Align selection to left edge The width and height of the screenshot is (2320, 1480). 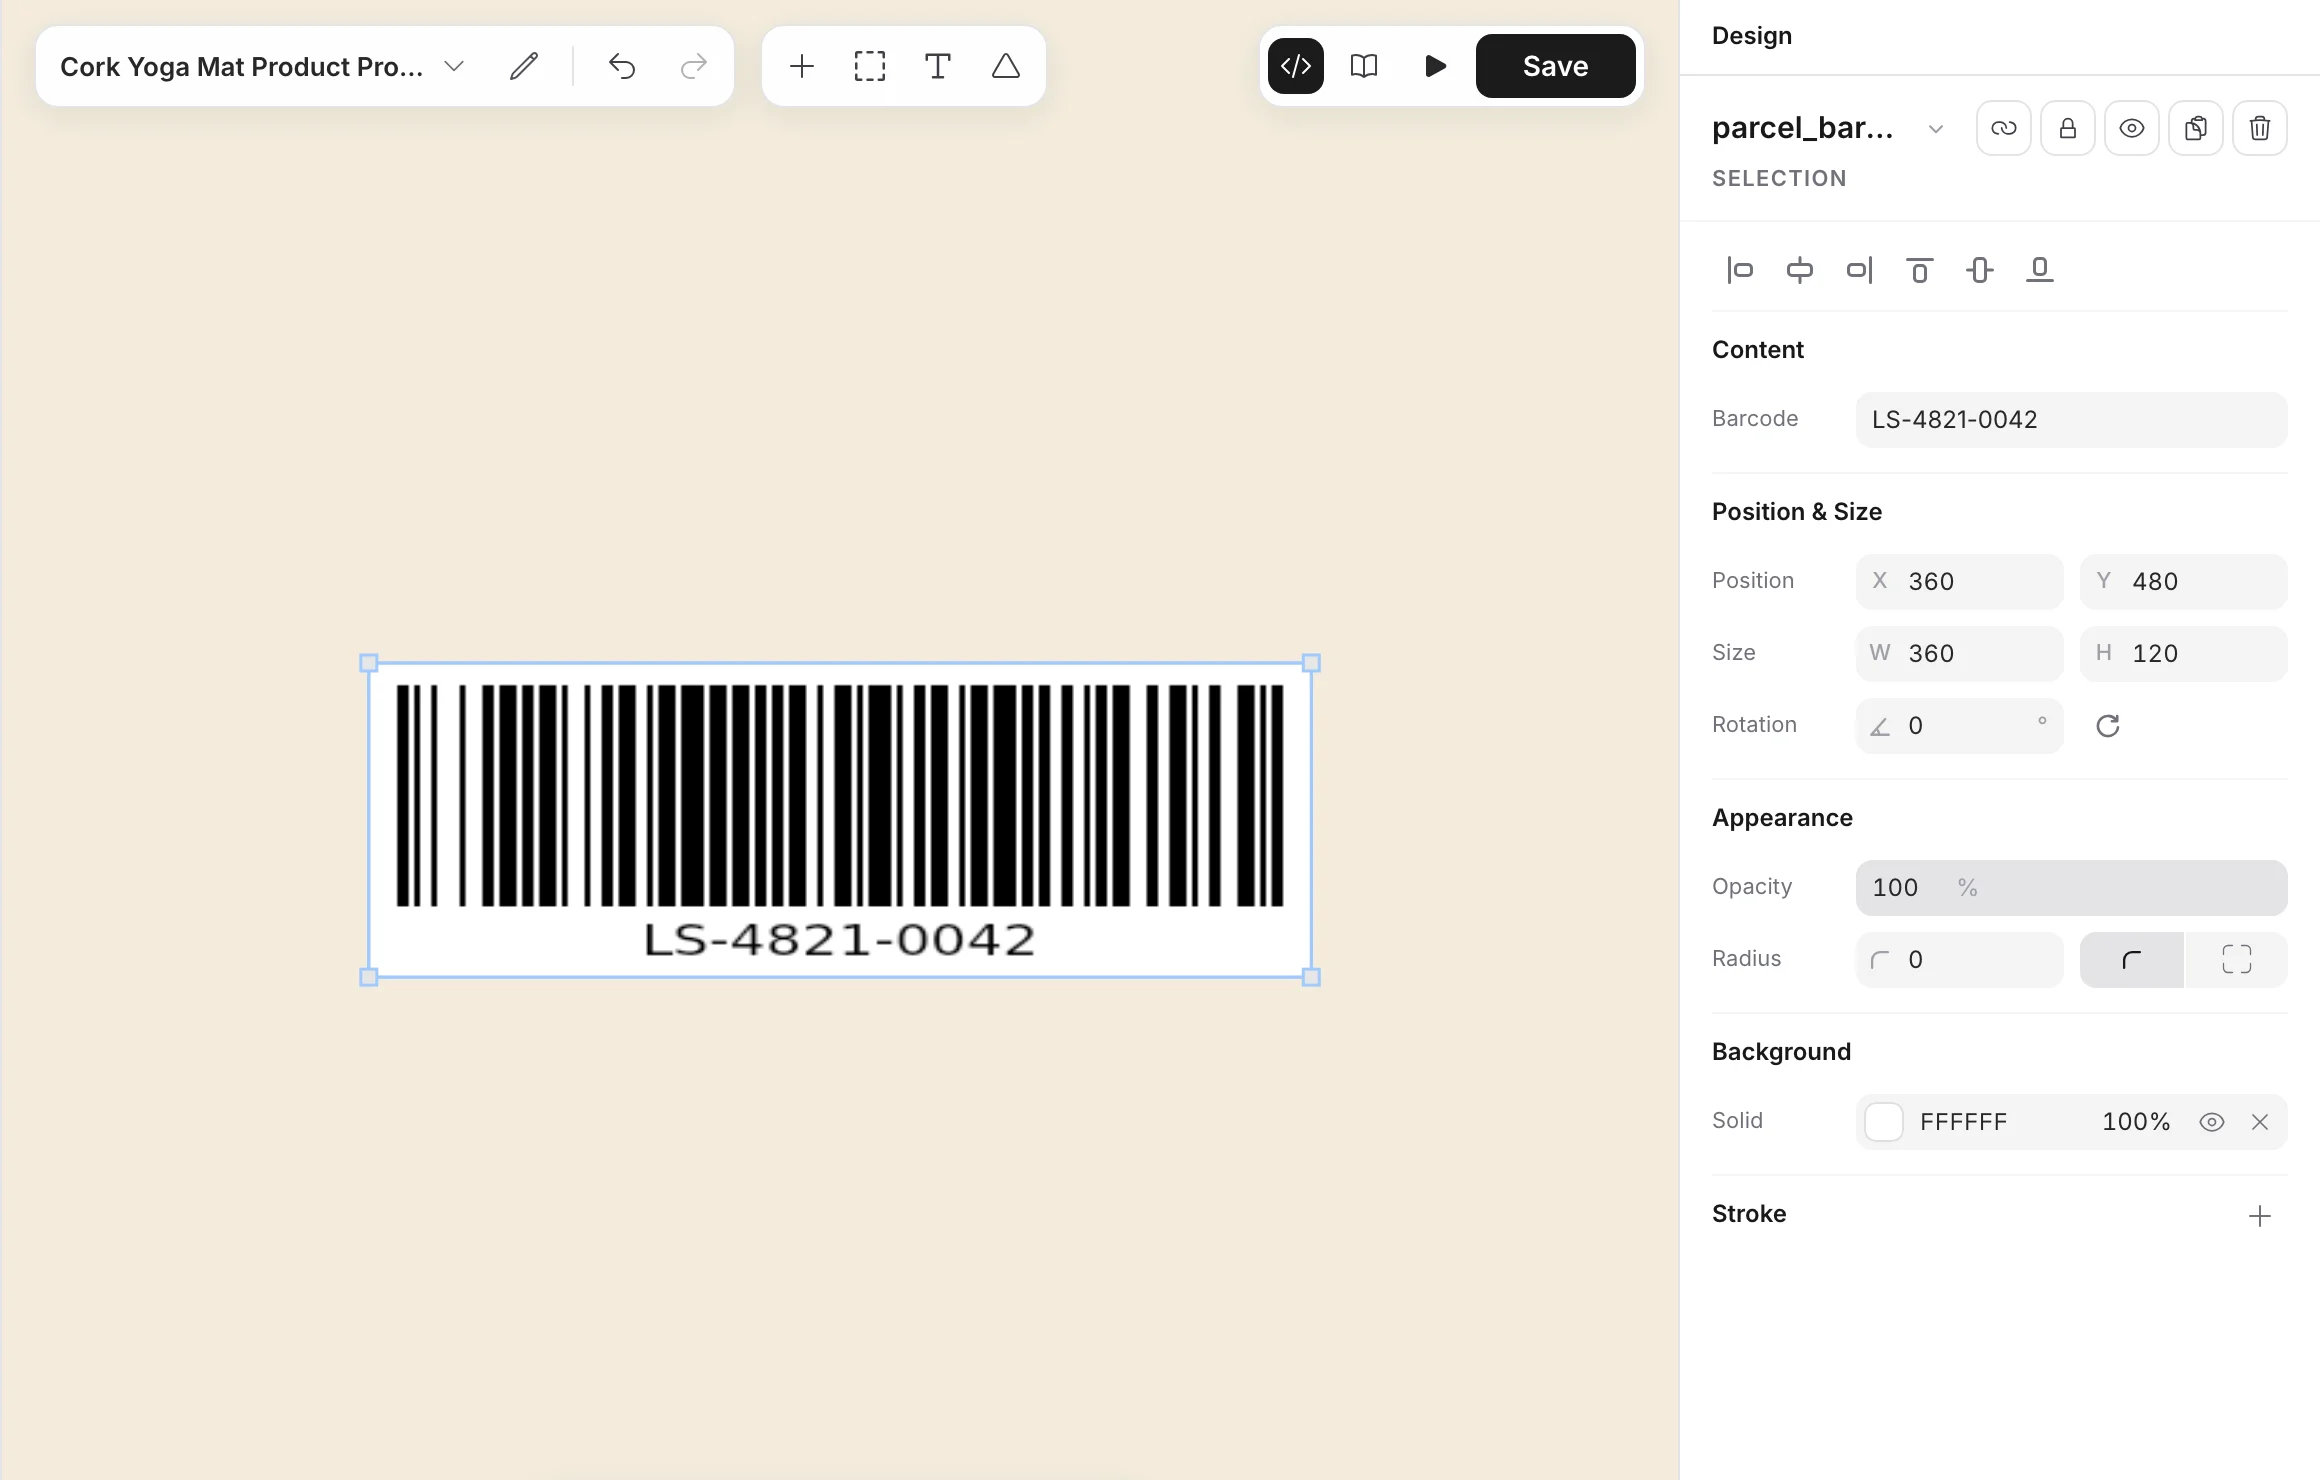coord(1740,270)
